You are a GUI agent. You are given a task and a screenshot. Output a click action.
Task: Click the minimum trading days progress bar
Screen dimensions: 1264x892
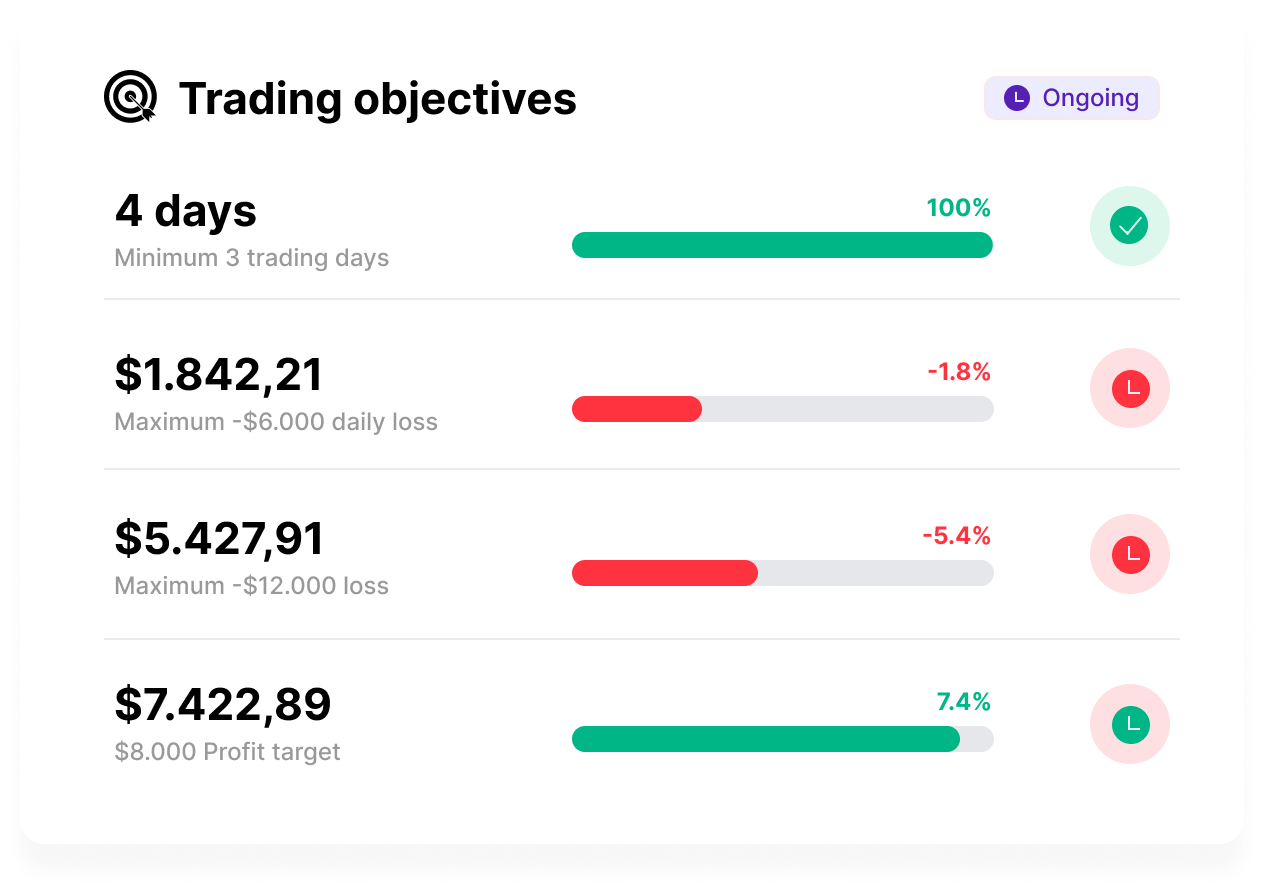pyautogui.click(x=781, y=245)
